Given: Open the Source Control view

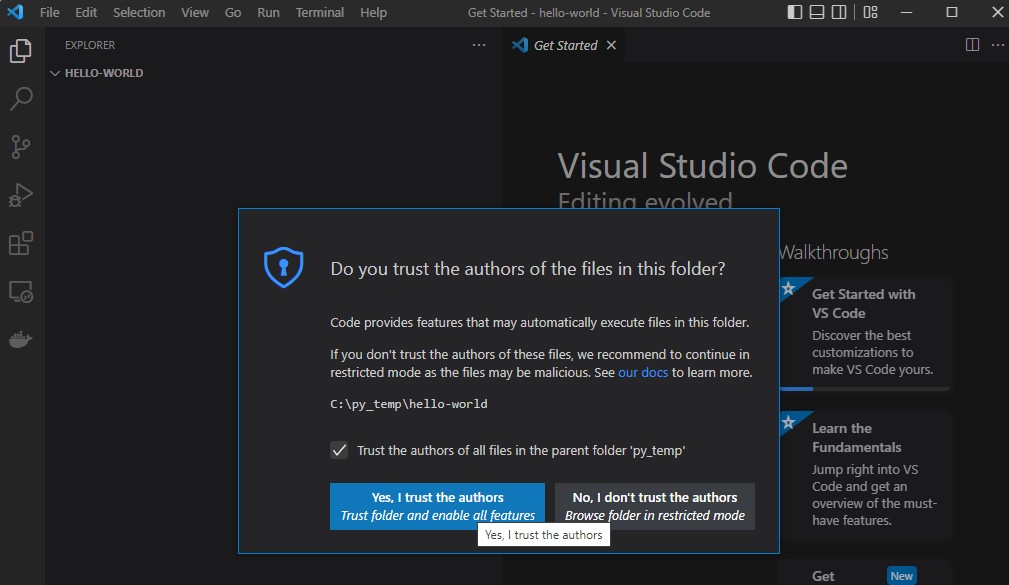Looking at the screenshot, I should click(x=21, y=147).
